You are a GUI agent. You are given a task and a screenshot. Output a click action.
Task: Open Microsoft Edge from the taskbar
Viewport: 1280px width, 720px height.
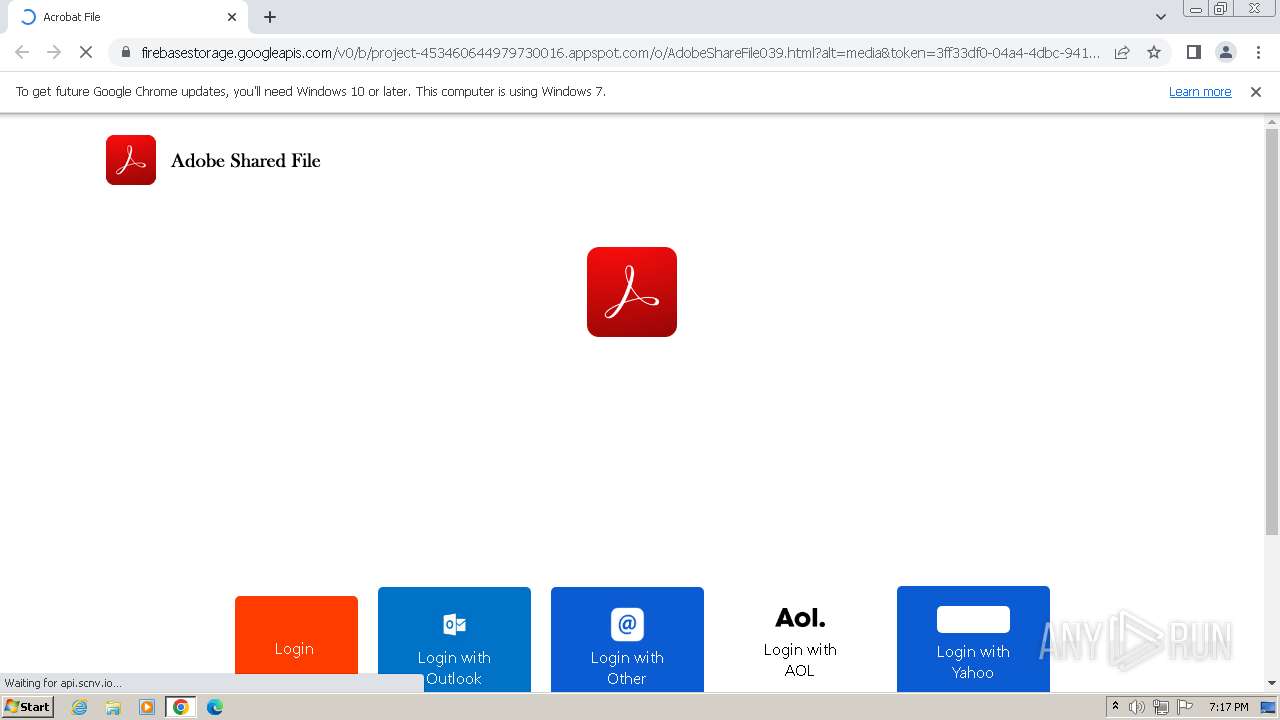(x=215, y=707)
